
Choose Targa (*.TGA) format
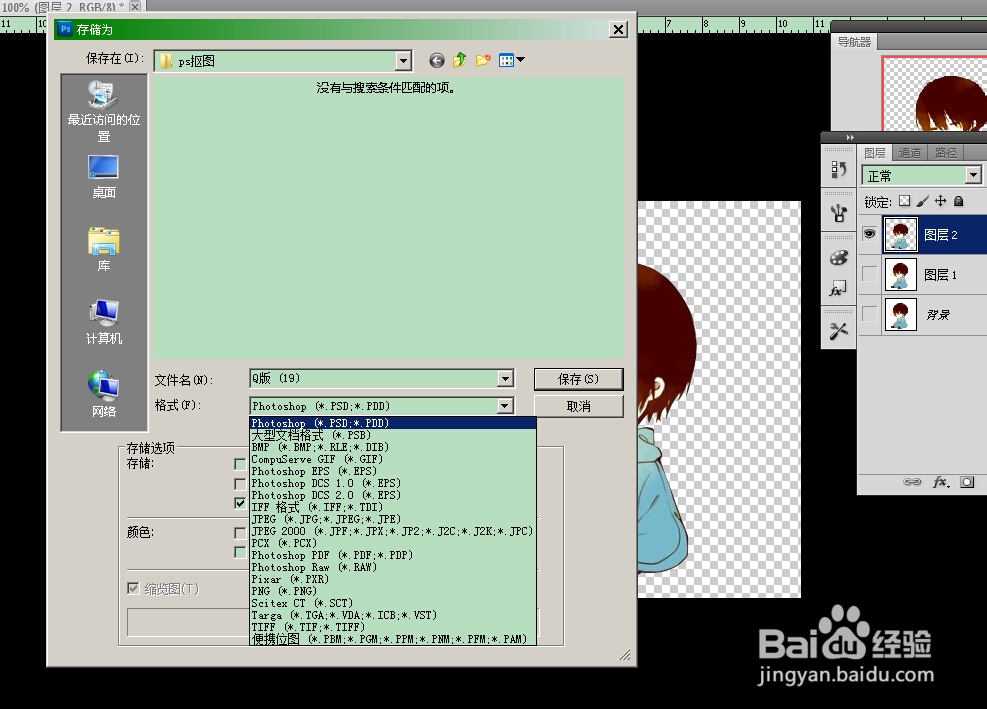(x=393, y=615)
